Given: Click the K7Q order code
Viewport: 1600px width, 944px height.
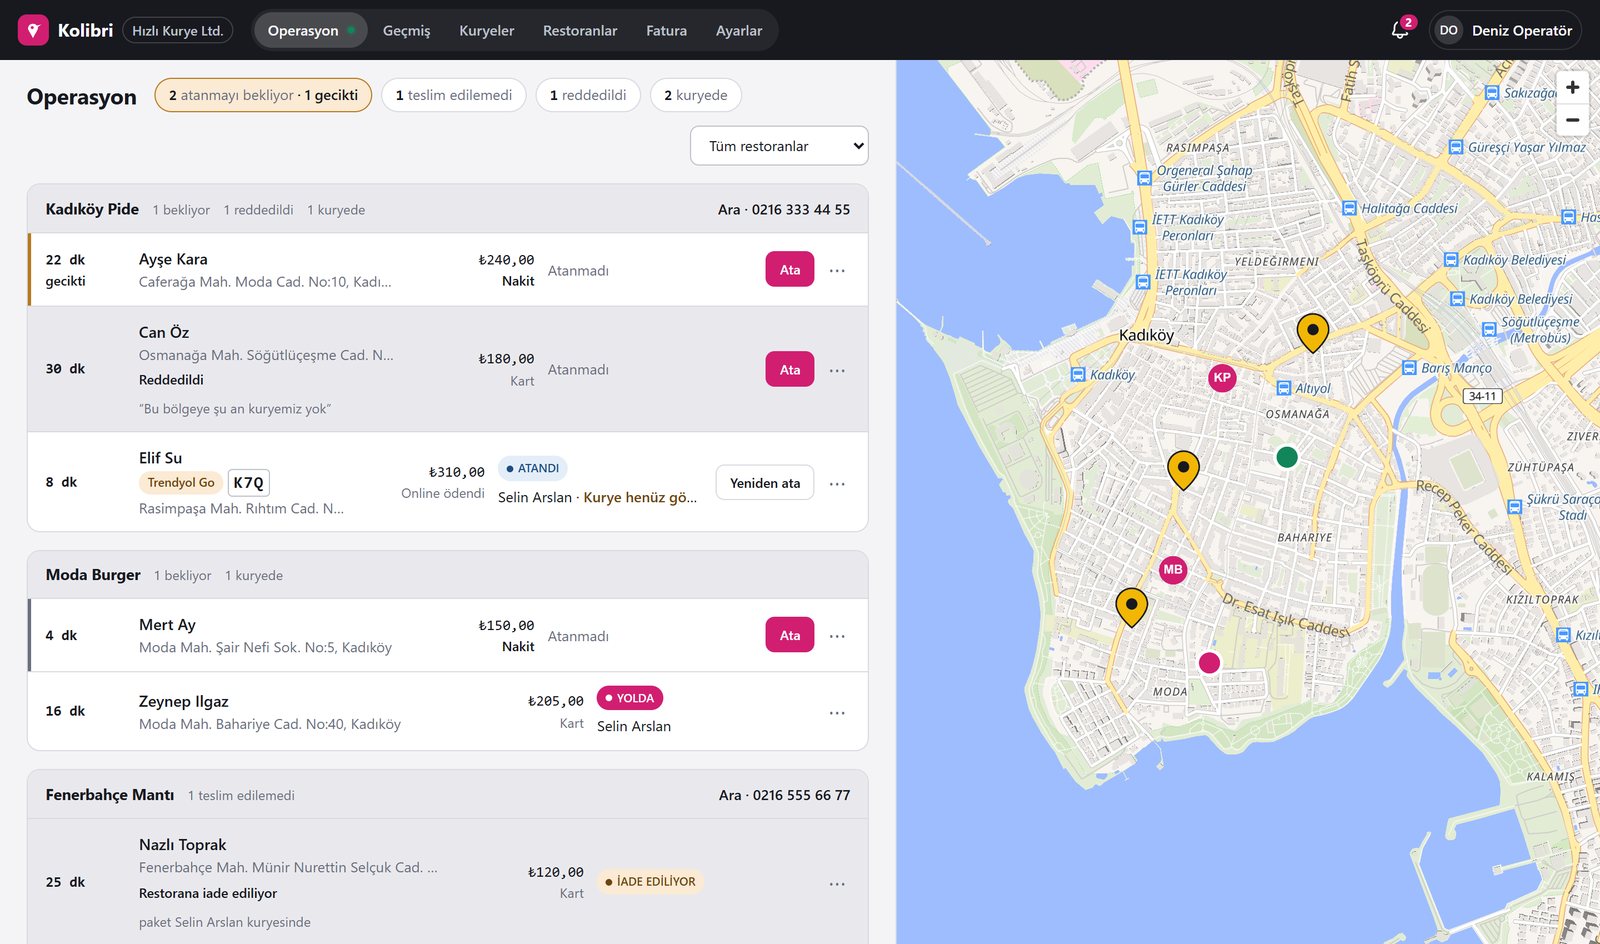Looking at the screenshot, I should coord(249,482).
